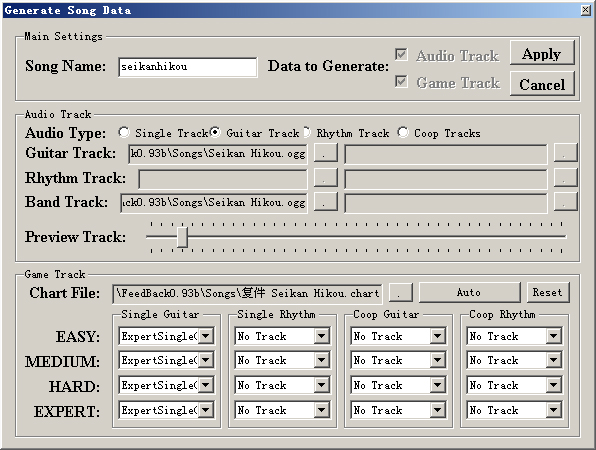The image size is (596, 450).
Task: Browse for the second Rhythm Track file
Action: tap(566, 177)
